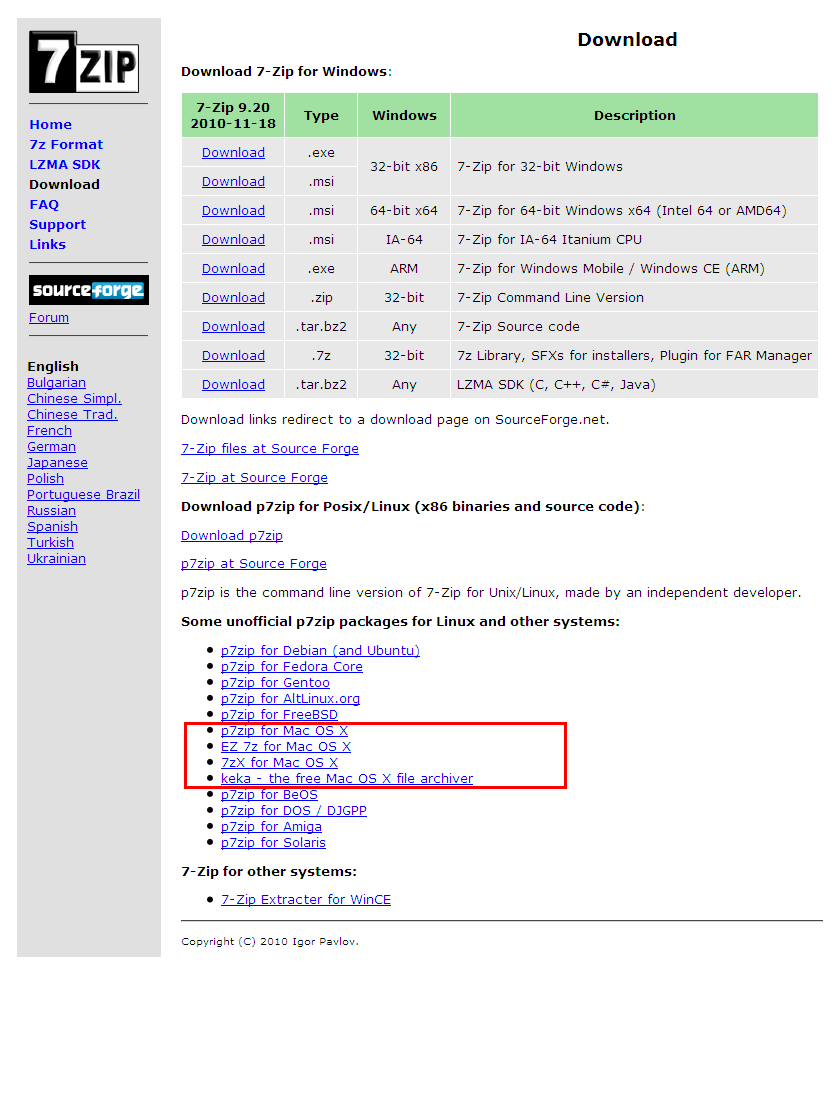Open p7zip for BeOS
The image size is (835, 1094).
click(x=269, y=795)
